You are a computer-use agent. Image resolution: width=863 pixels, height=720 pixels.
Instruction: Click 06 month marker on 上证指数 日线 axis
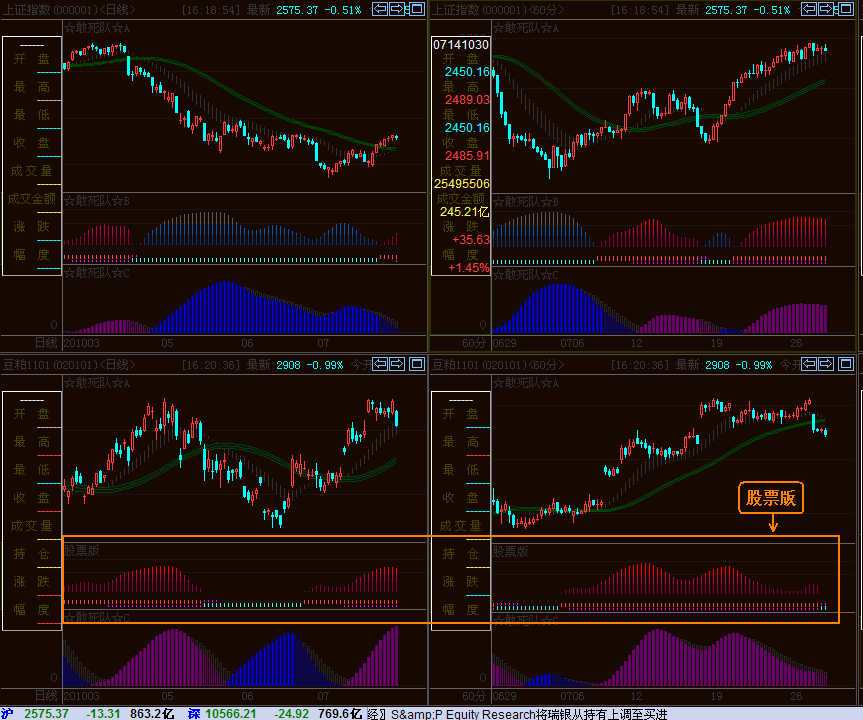[x=247, y=343]
